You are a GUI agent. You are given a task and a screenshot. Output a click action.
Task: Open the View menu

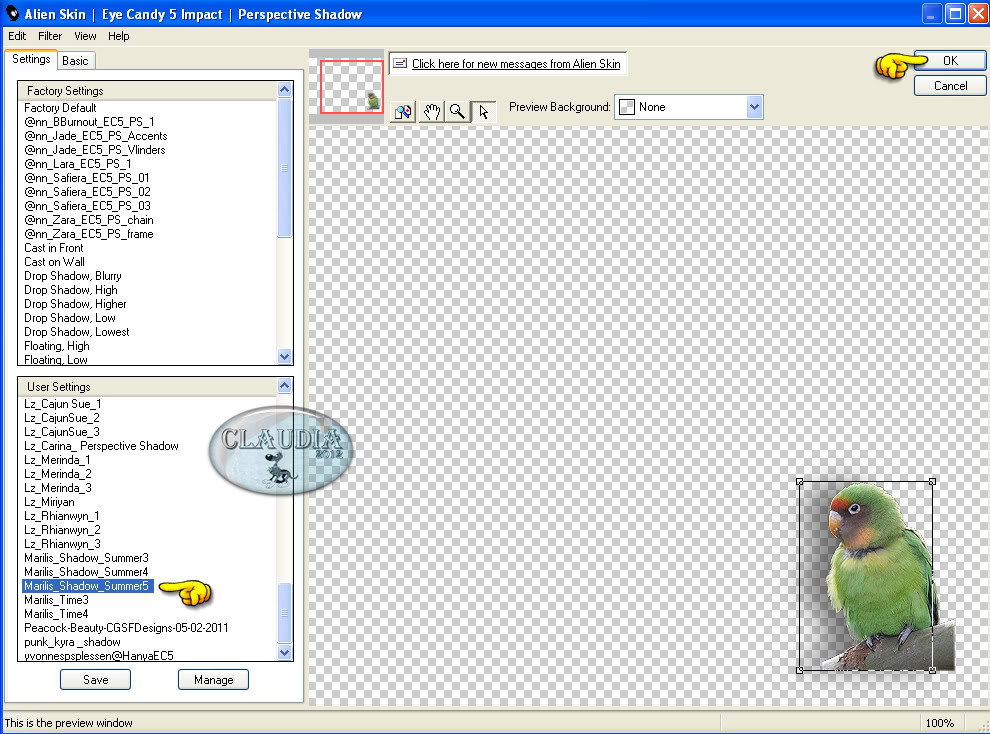coord(85,36)
